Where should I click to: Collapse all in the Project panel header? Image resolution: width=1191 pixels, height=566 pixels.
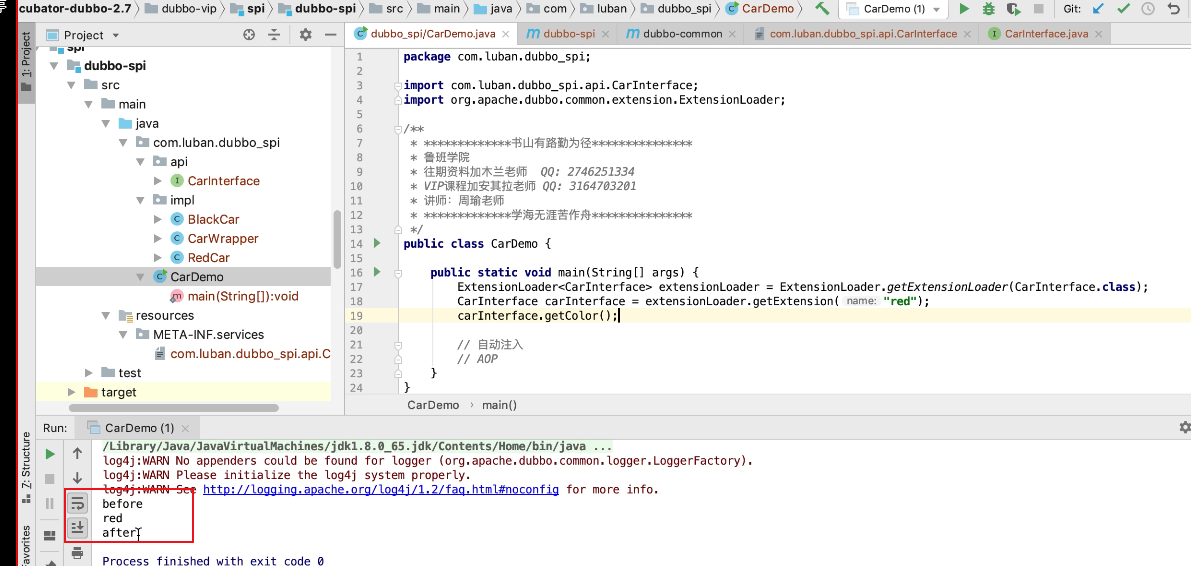(x=273, y=35)
